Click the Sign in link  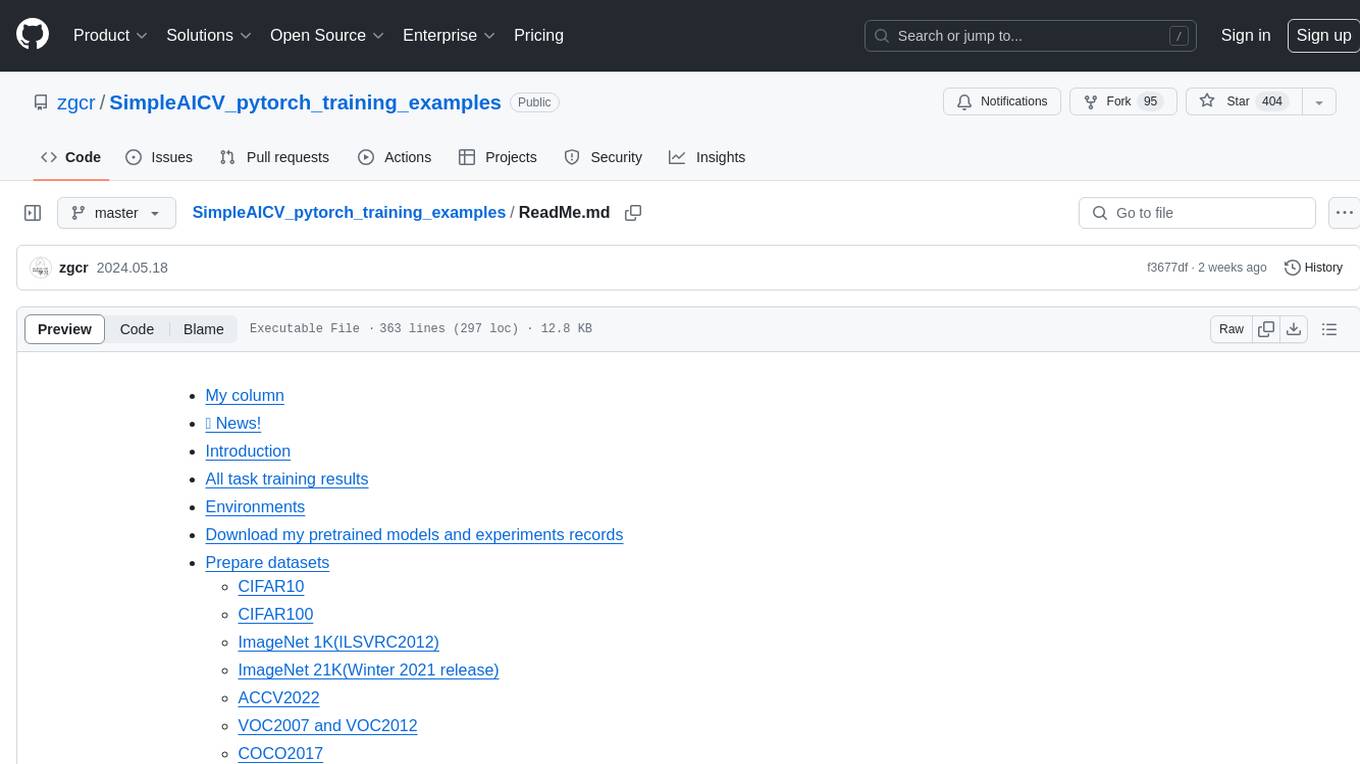(x=1246, y=35)
